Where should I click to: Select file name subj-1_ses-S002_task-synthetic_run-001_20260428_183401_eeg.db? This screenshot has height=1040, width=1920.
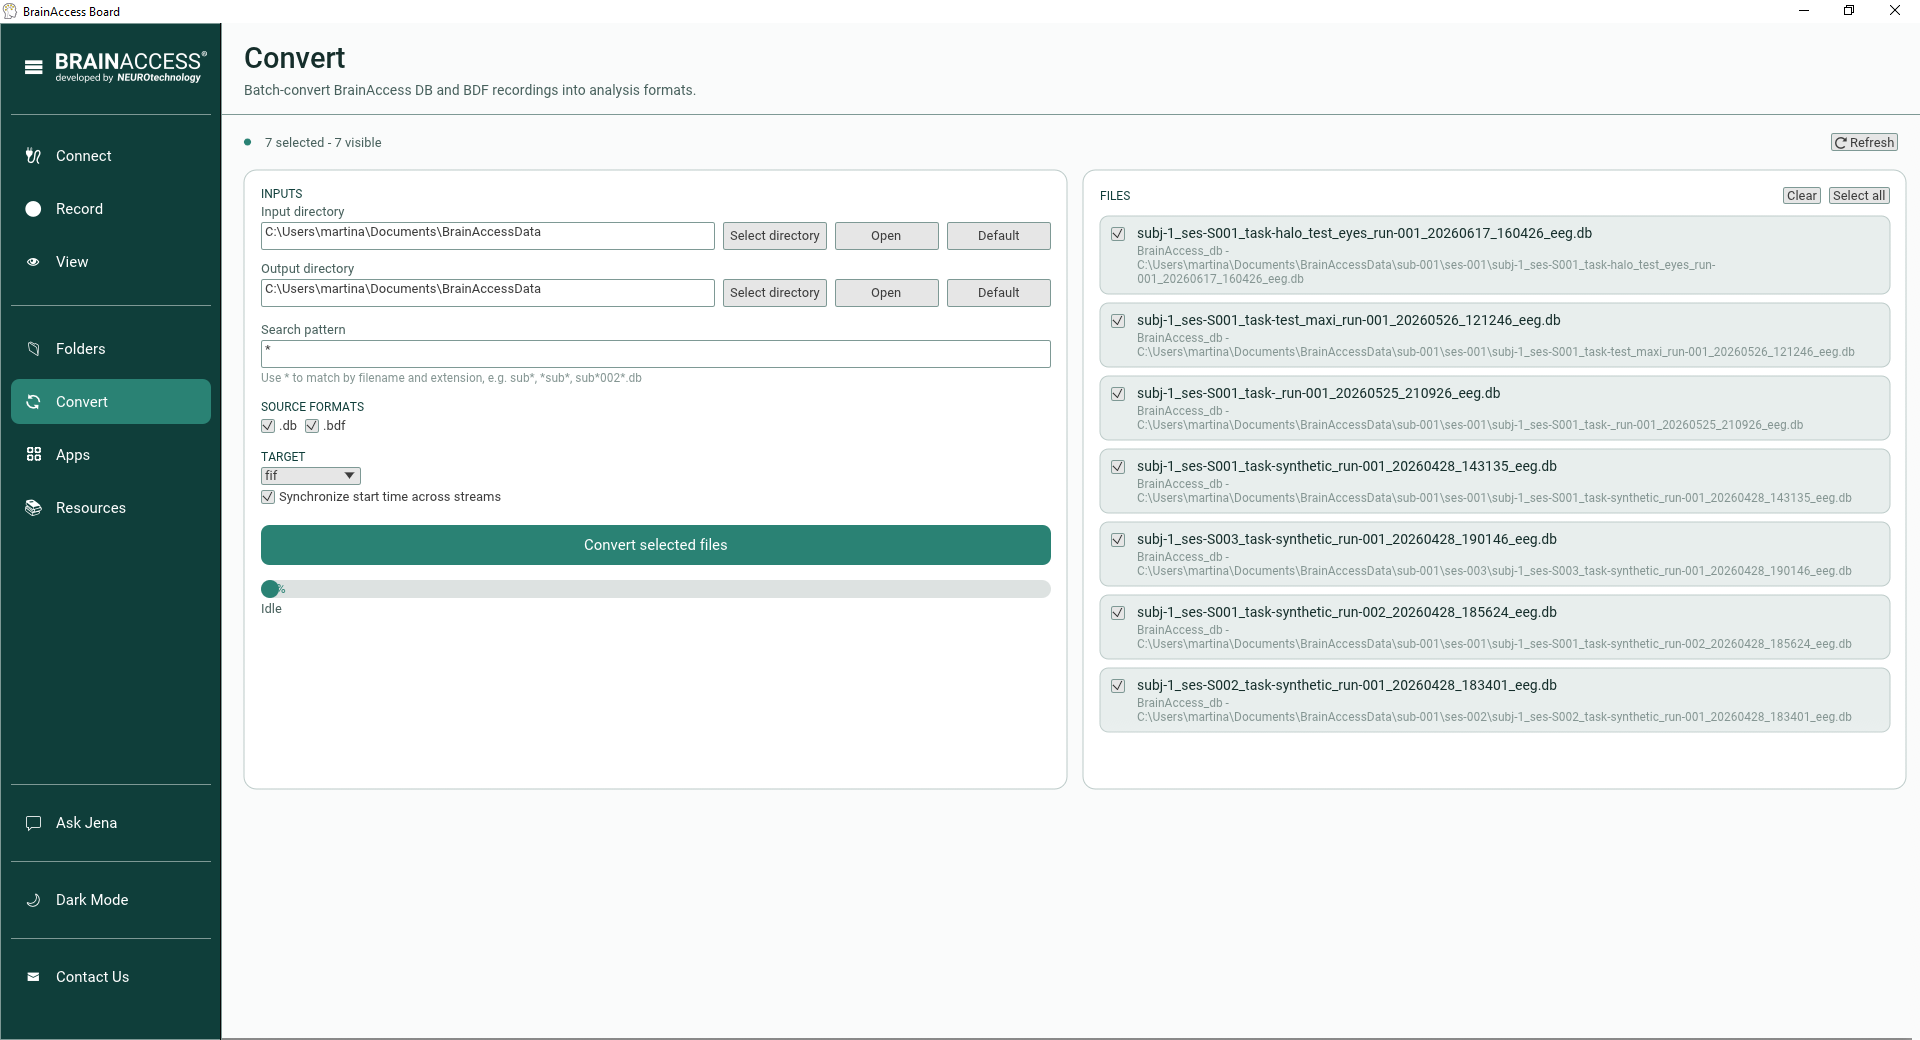[x=1346, y=686]
